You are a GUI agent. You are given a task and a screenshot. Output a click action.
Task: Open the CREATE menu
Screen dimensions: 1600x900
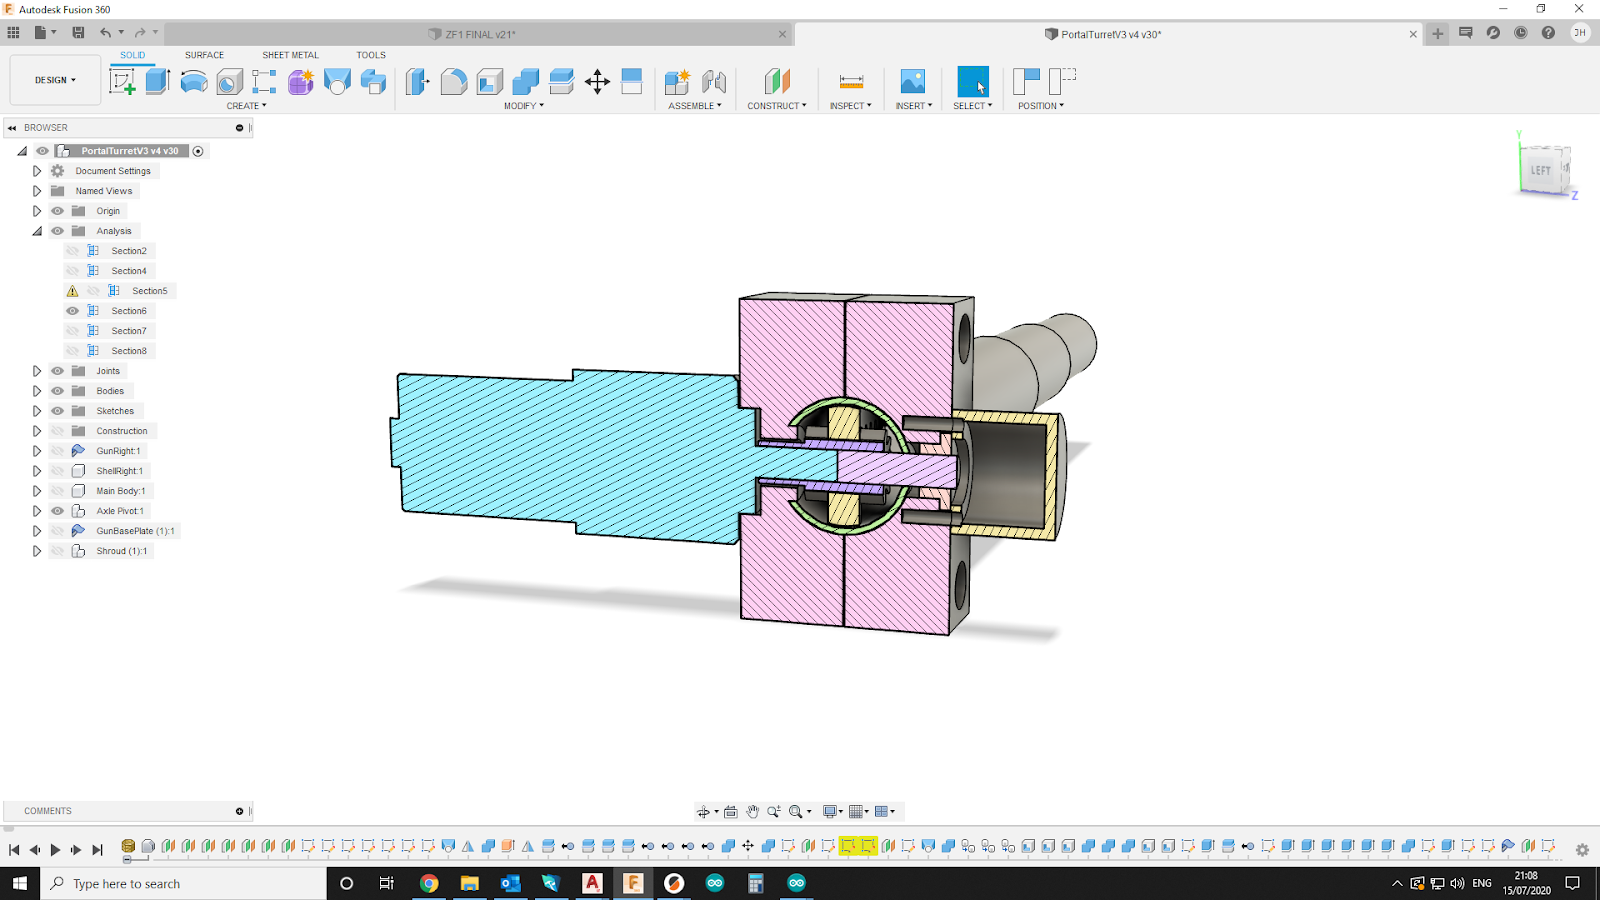246,106
